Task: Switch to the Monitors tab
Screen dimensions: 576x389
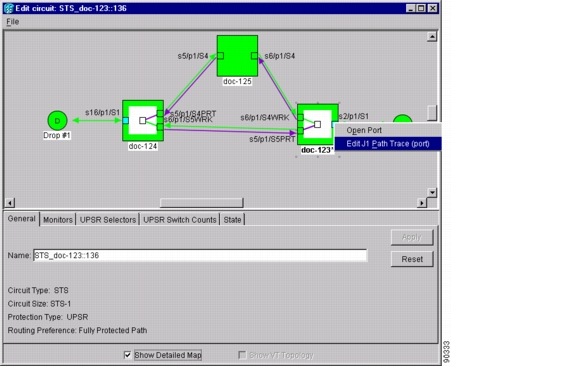Action: pyautogui.click(x=58, y=220)
